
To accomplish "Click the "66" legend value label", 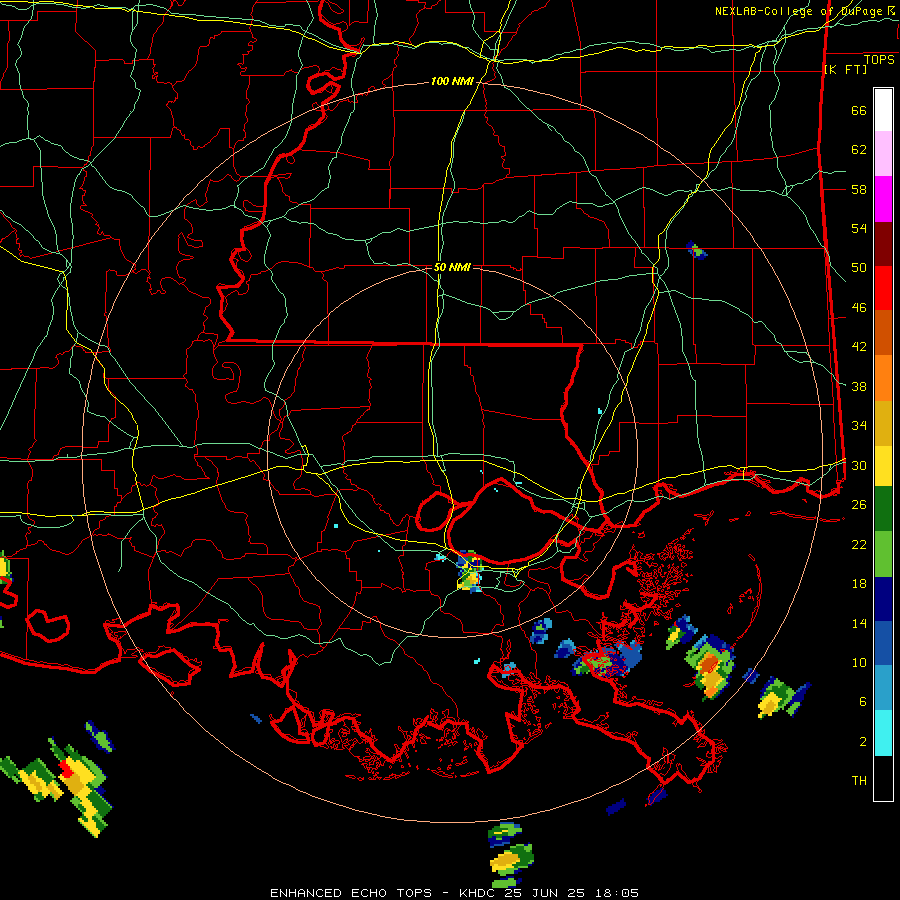I will [859, 111].
